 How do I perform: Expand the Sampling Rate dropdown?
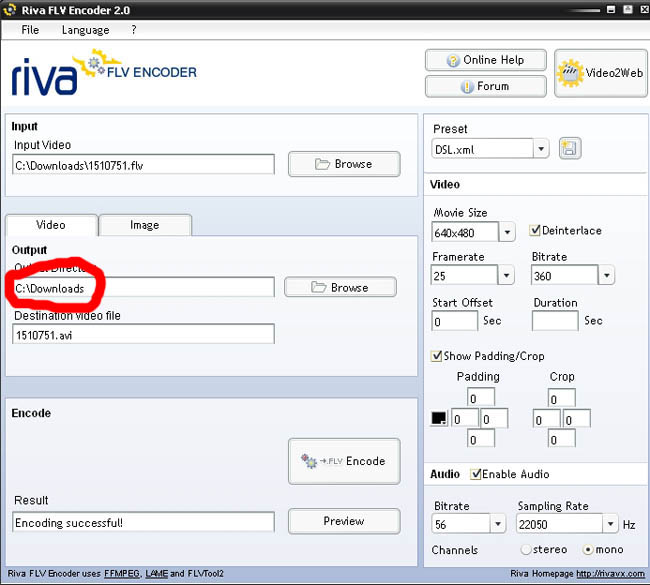pyautogui.click(x=610, y=524)
